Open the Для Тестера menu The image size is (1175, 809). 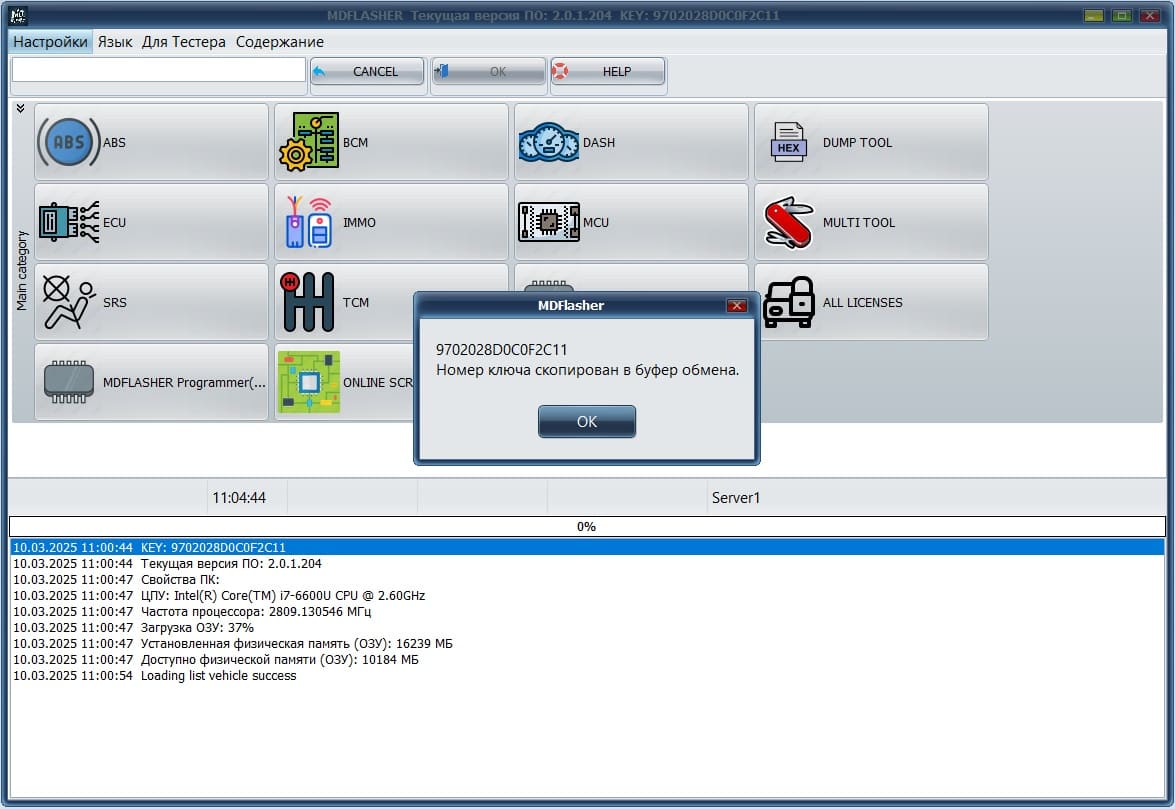pyautogui.click(x=183, y=42)
